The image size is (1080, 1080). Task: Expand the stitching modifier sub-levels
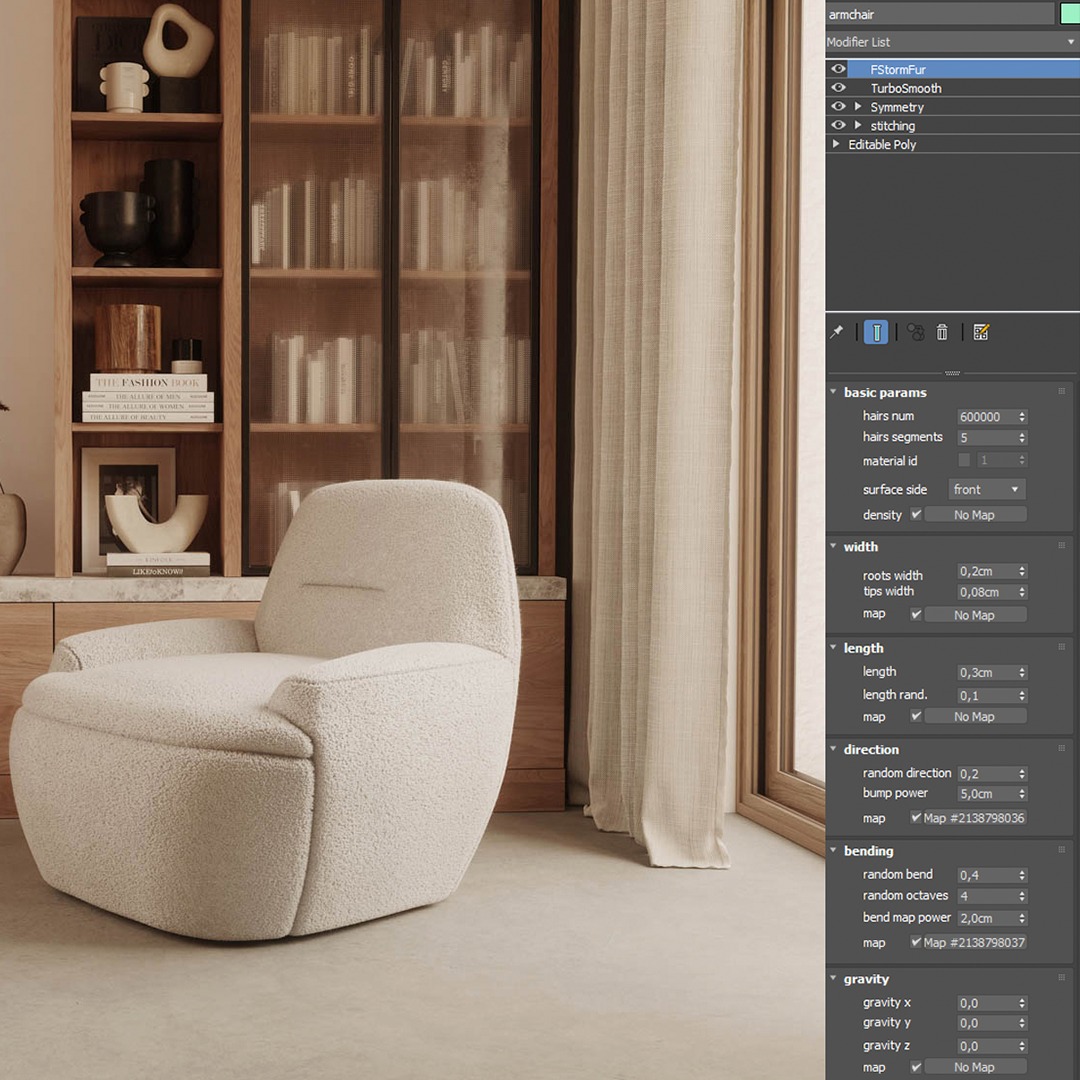tap(858, 125)
